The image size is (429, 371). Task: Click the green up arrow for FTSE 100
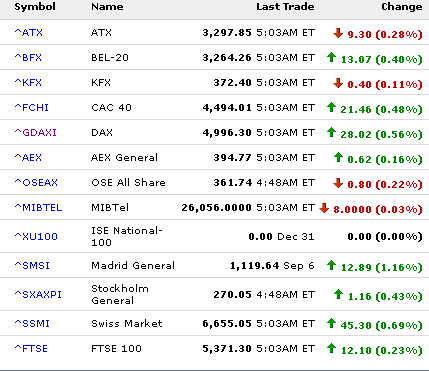(x=331, y=348)
